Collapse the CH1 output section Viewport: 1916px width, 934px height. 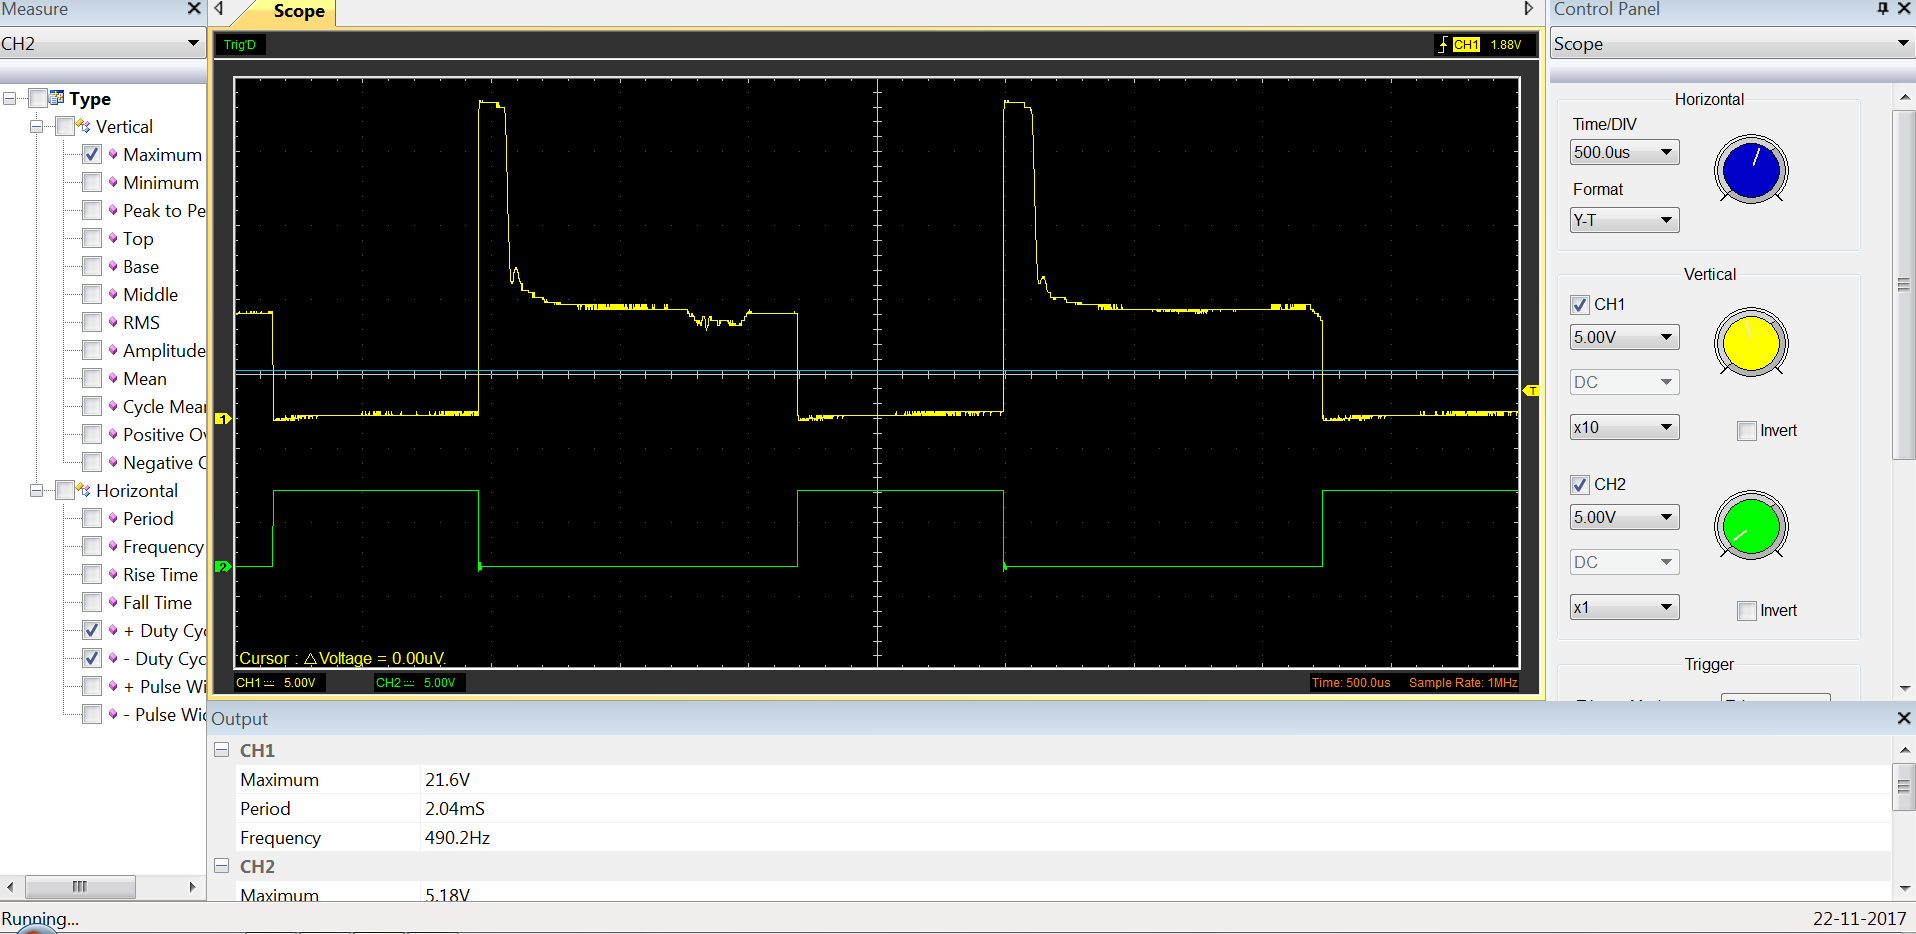[x=222, y=749]
